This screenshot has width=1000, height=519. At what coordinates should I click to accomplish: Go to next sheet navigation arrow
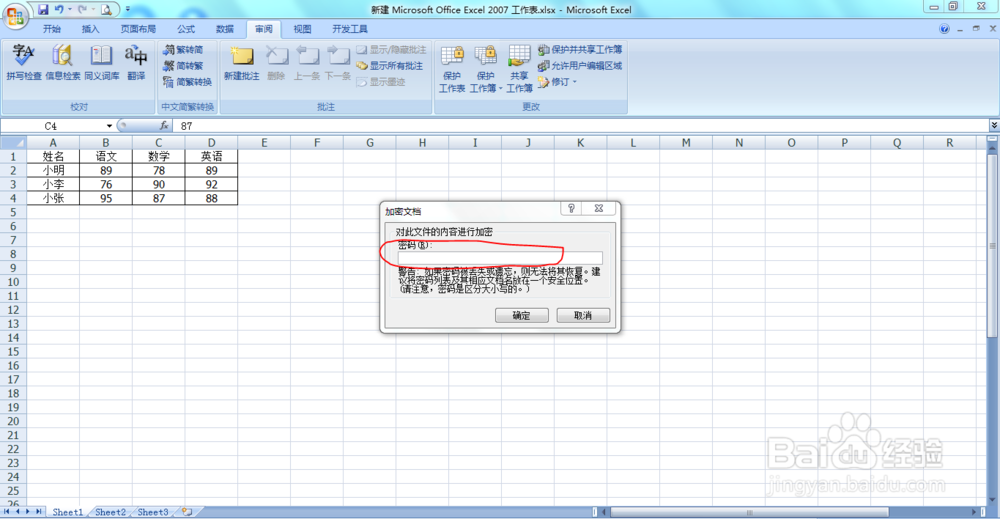point(27,511)
